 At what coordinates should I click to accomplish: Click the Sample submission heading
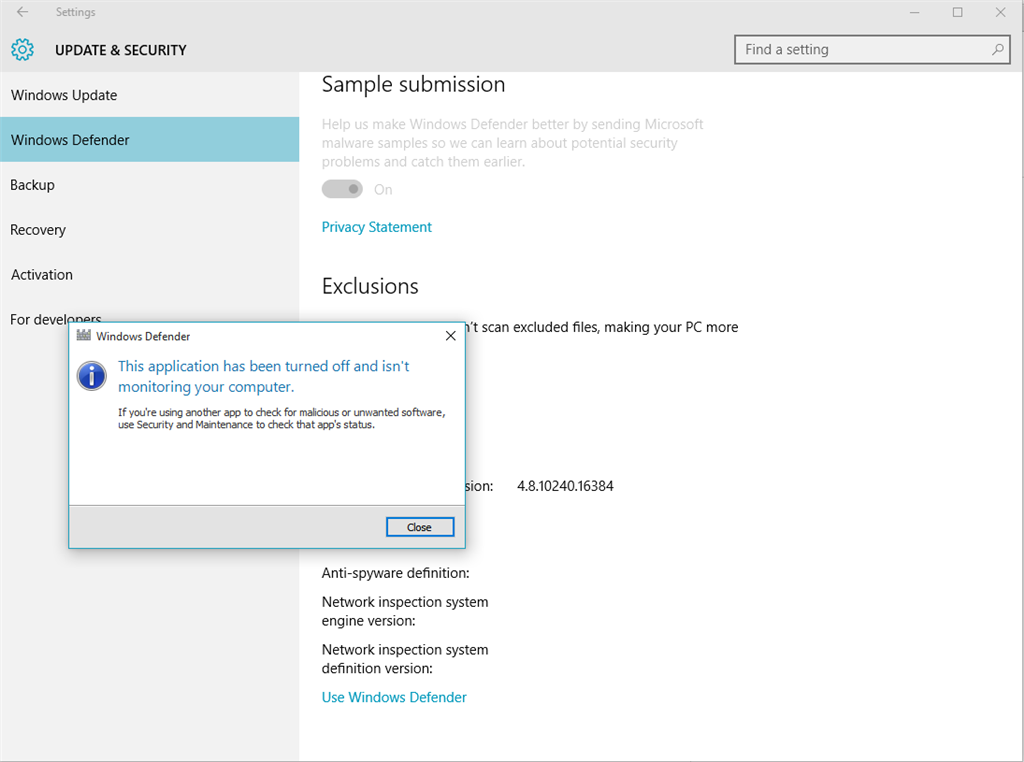(x=413, y=84)
